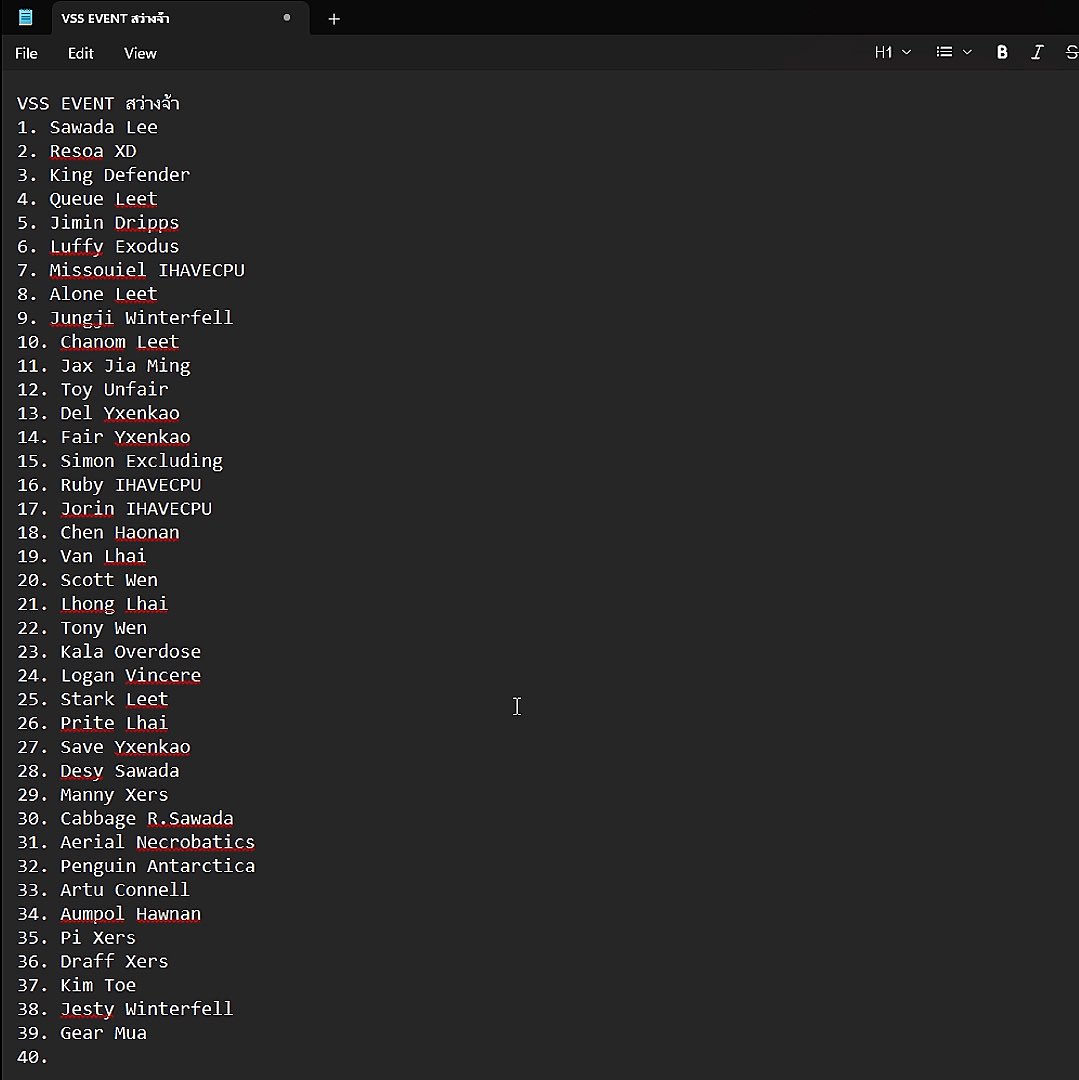Click on line 36 Draff Xers
This screenshot has height=1080, width=1079.
93,962
